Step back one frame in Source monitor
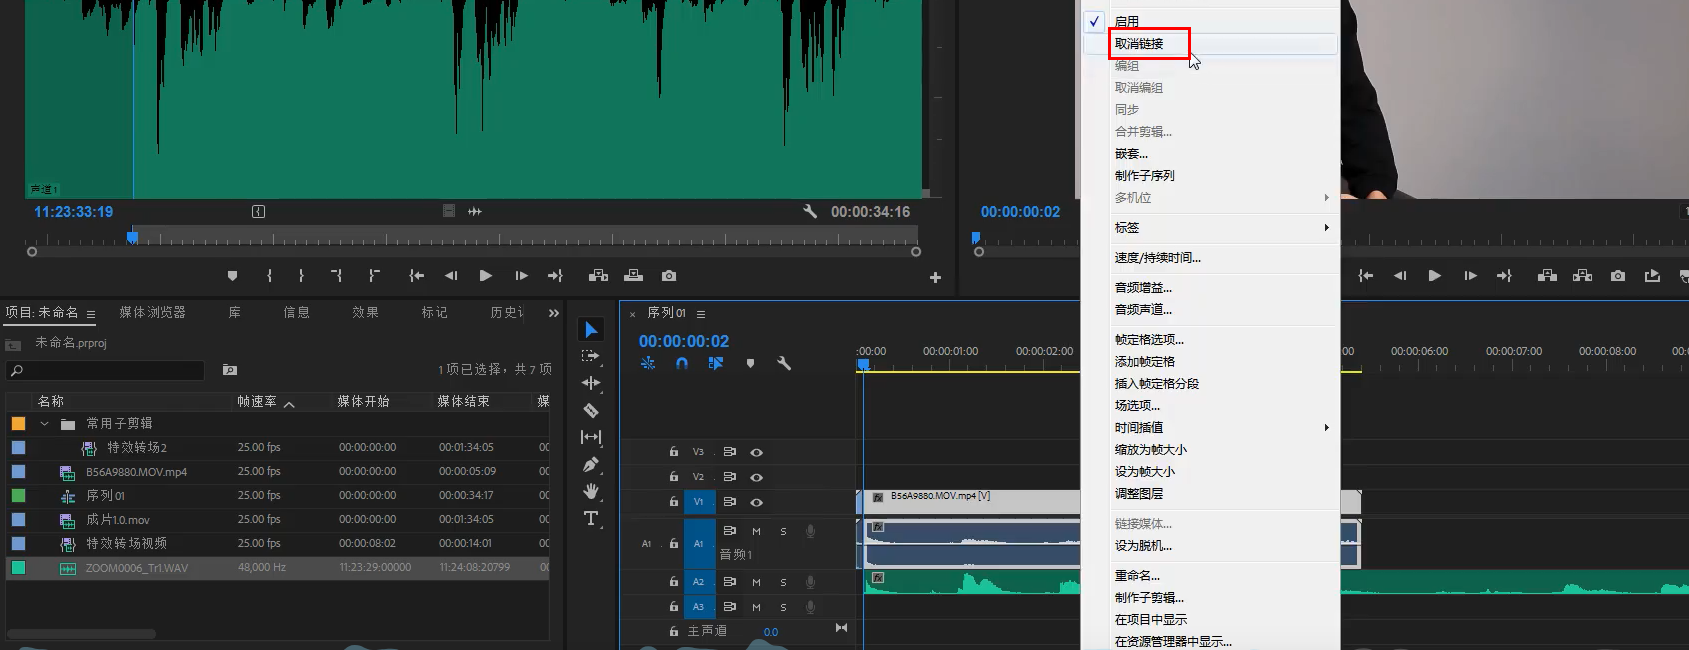1689x650 pixels. coord(451,276)
